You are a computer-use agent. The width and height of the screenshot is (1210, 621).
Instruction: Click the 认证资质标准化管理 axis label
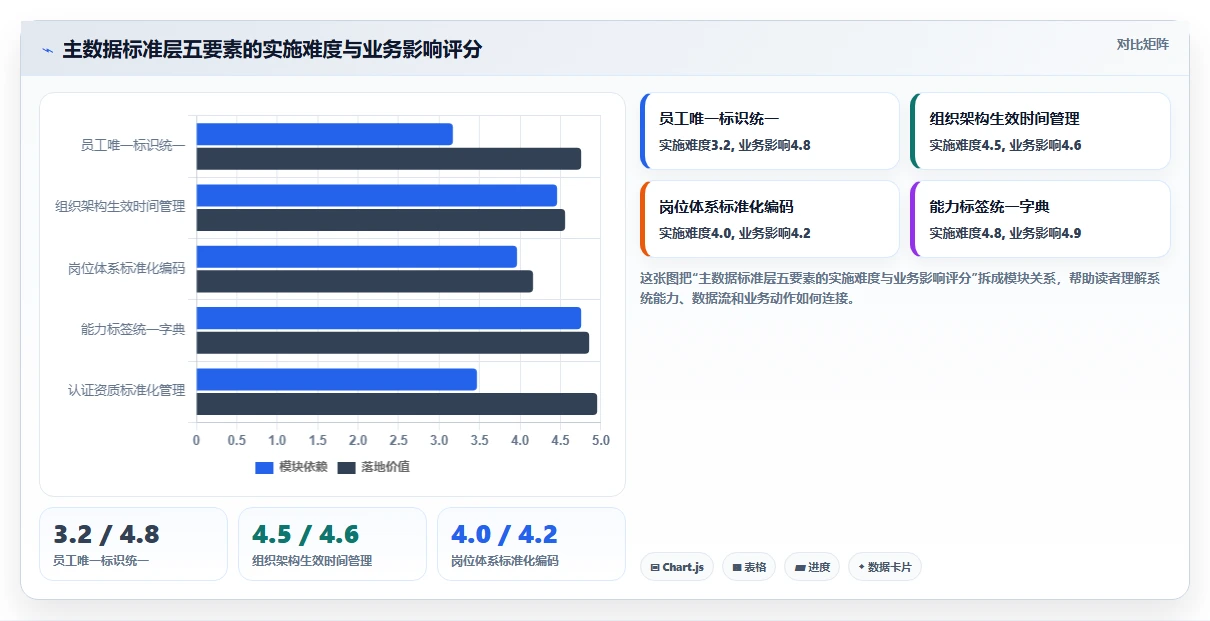click(x=127, y=390)
